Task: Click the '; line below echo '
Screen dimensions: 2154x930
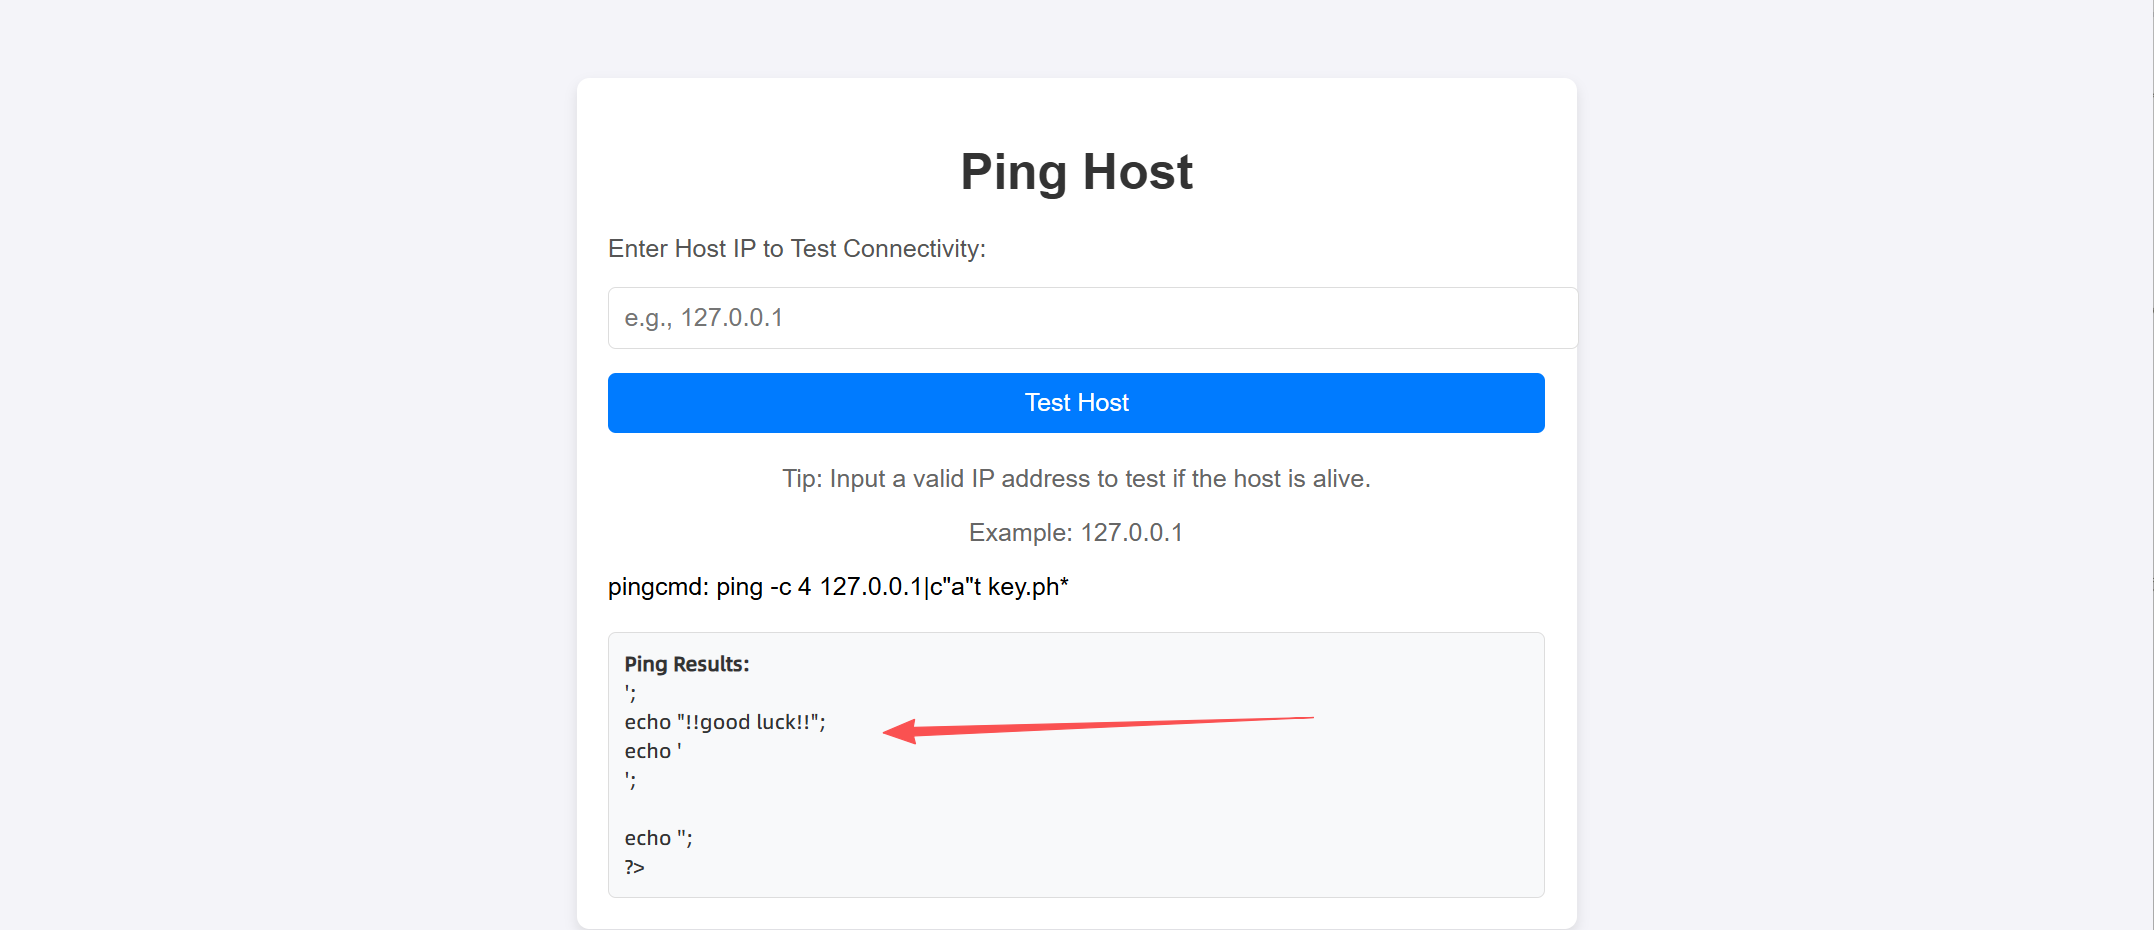Action: (x=630, y=779)
